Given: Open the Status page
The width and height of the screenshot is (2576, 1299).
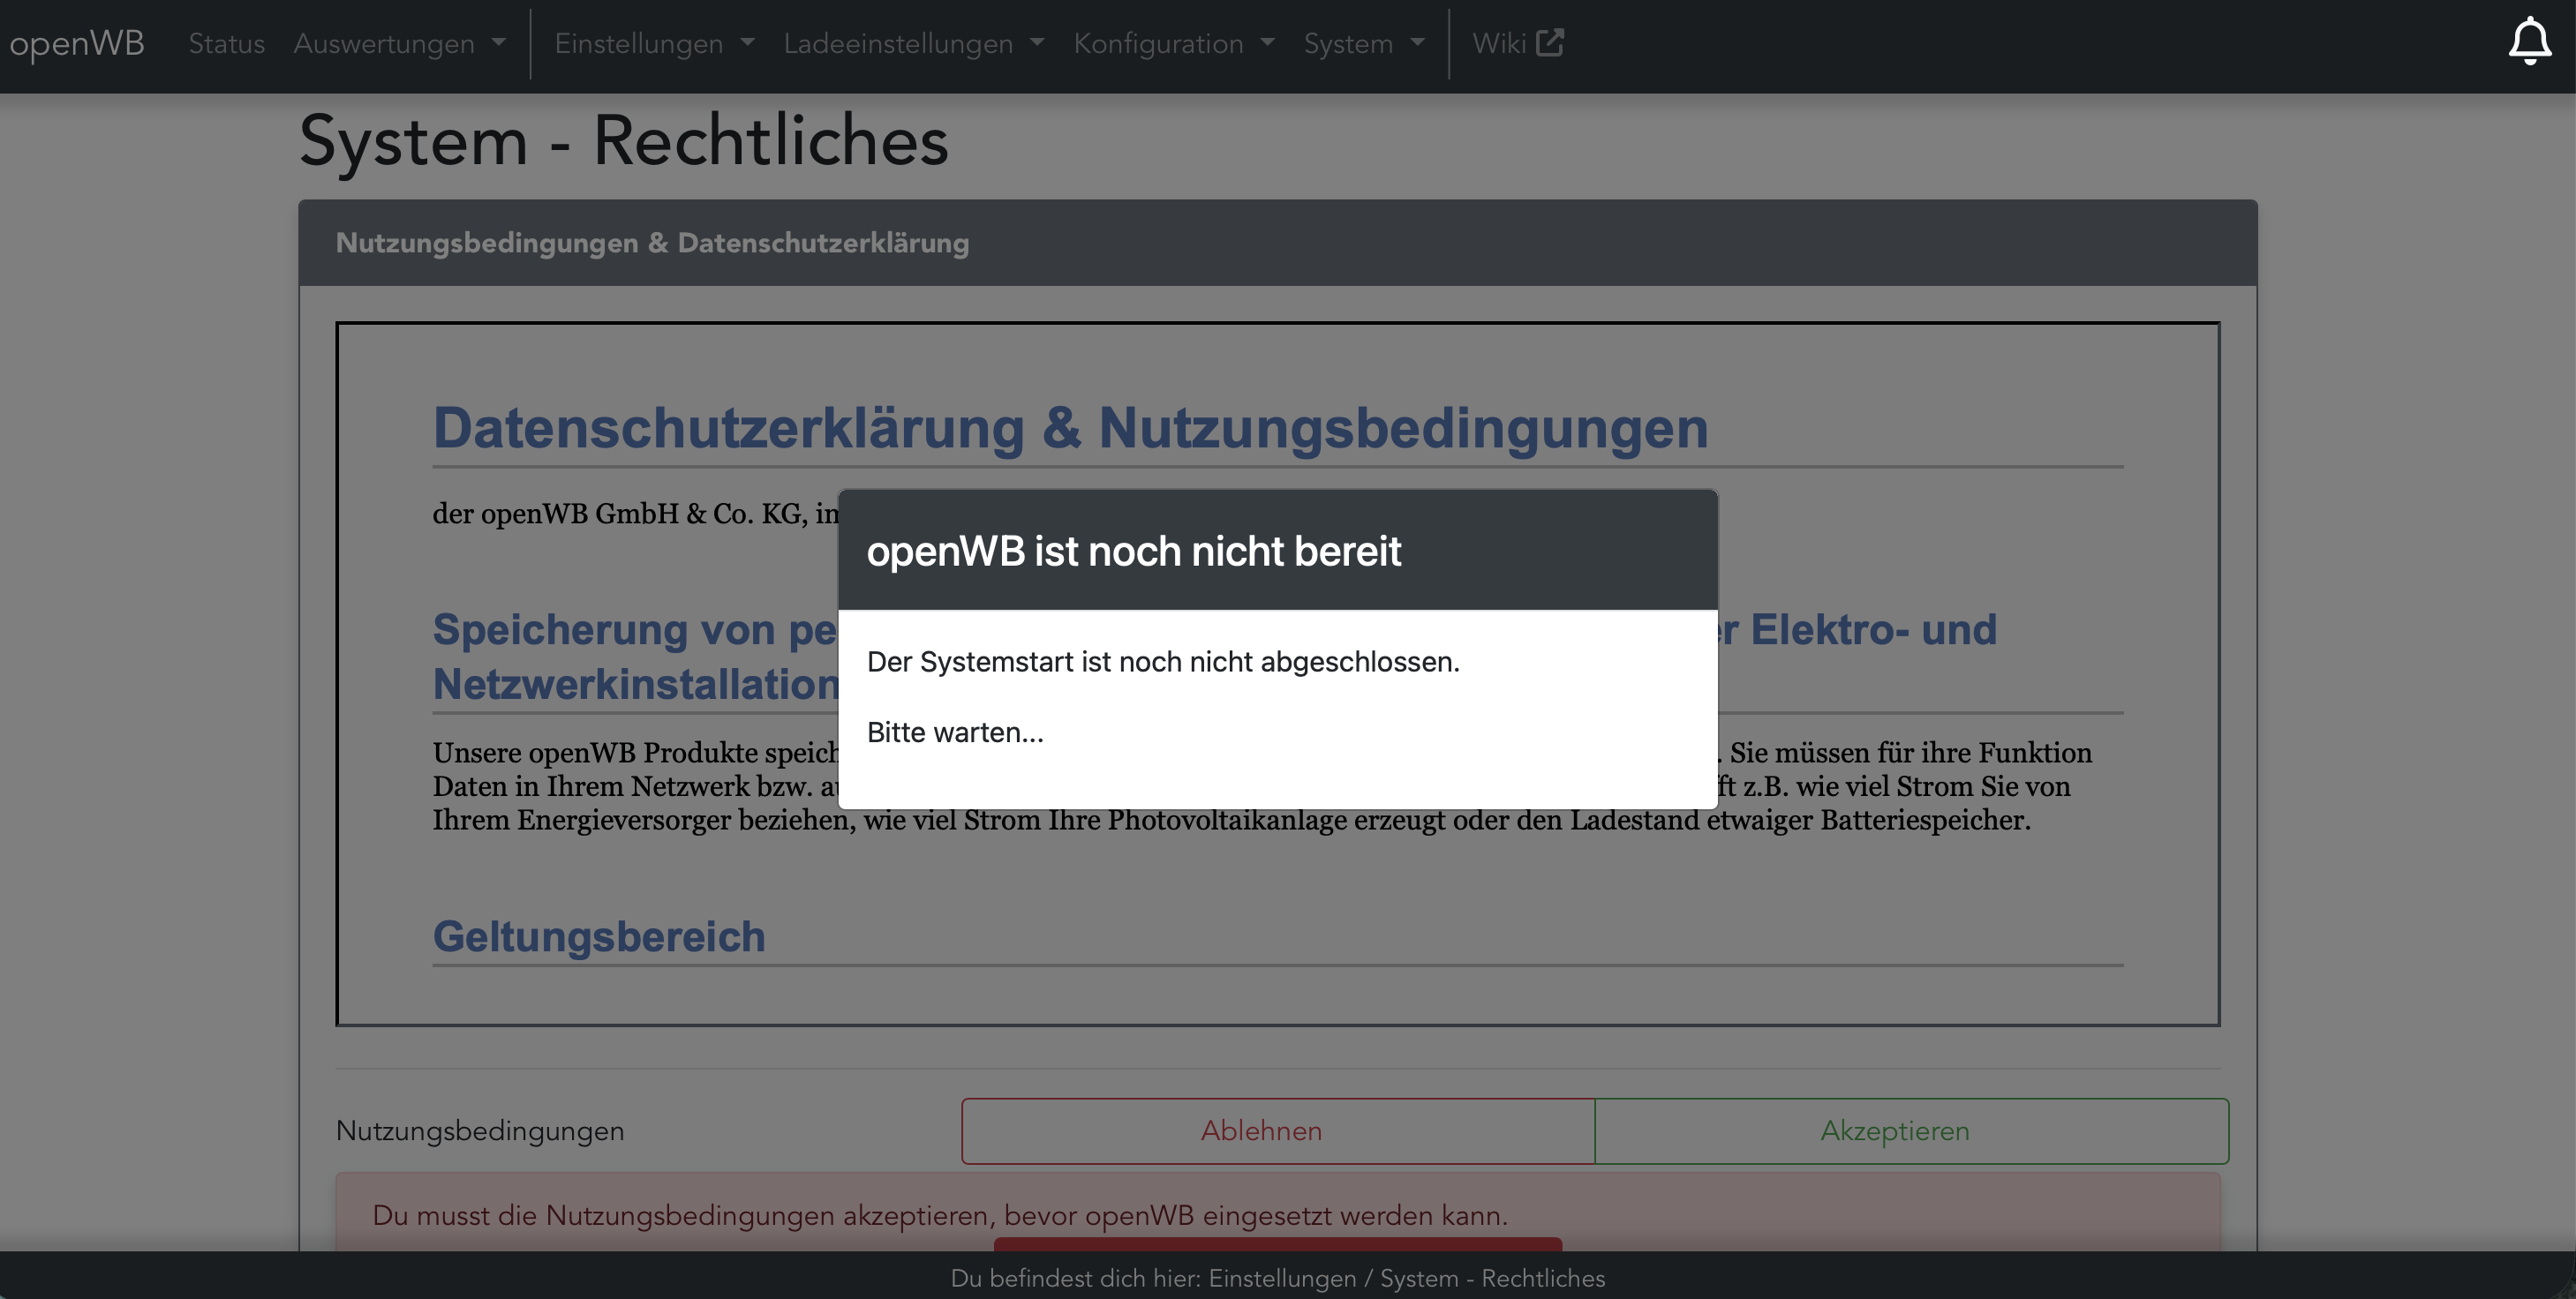Looking at the screenshot, I should (226, 44).
